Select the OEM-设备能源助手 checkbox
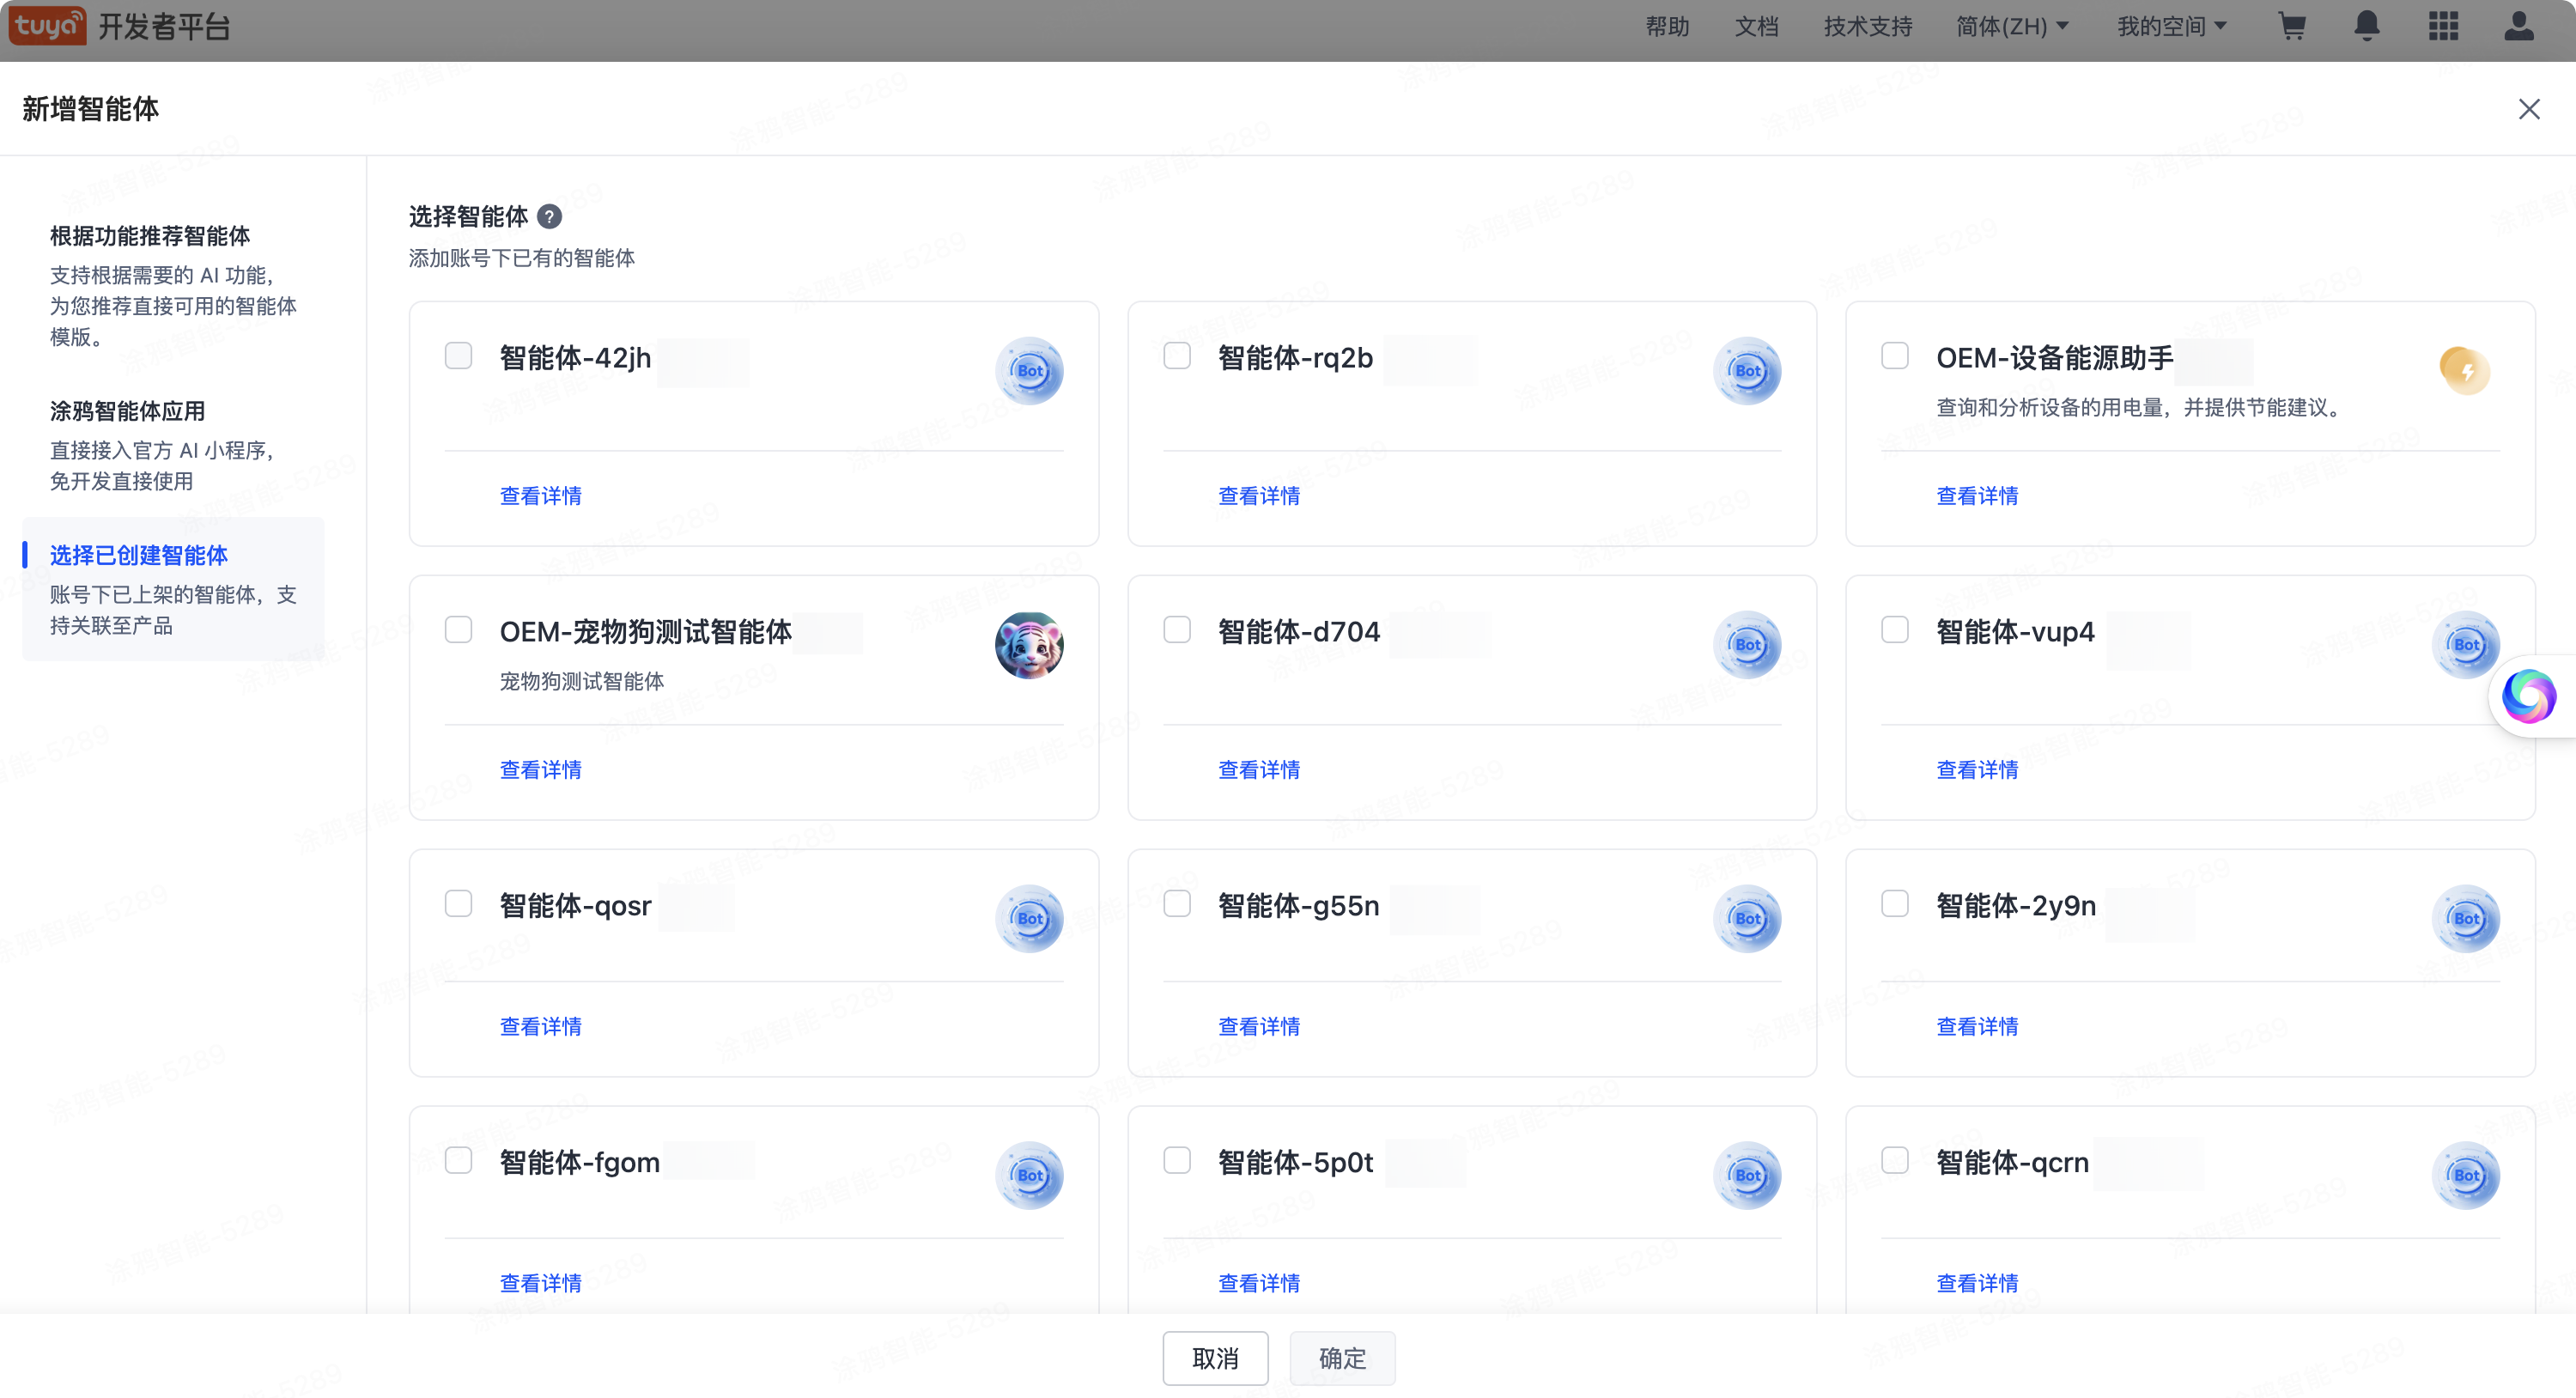 (x=1895, y=356)
